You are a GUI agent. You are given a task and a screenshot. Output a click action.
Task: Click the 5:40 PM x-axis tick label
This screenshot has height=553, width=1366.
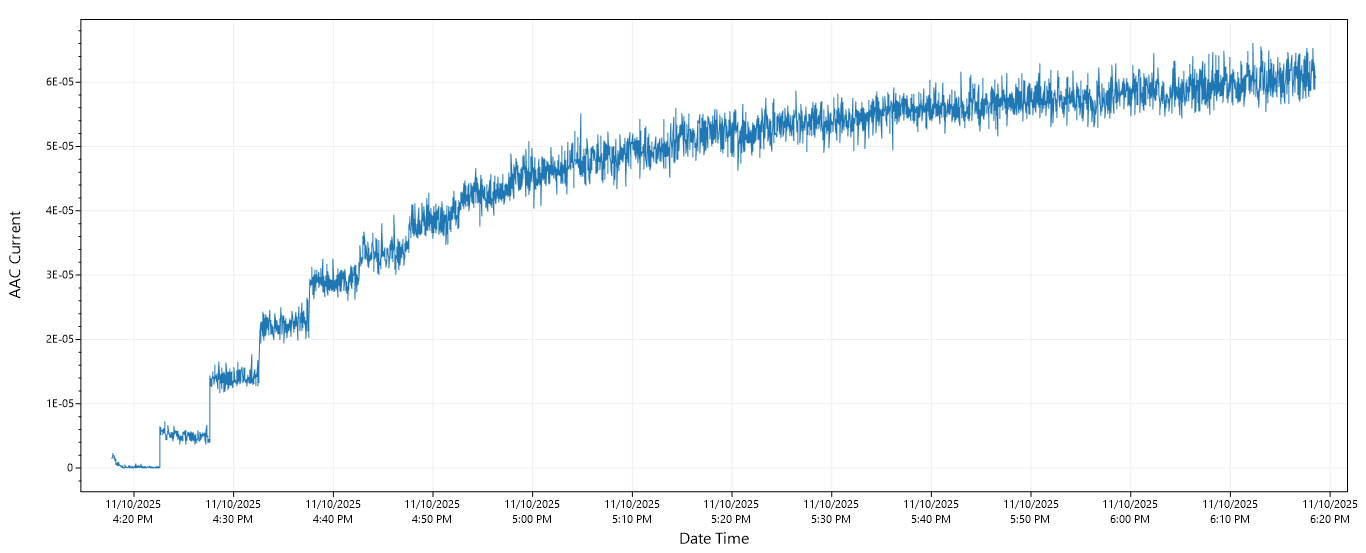click(x=931, y=512)
